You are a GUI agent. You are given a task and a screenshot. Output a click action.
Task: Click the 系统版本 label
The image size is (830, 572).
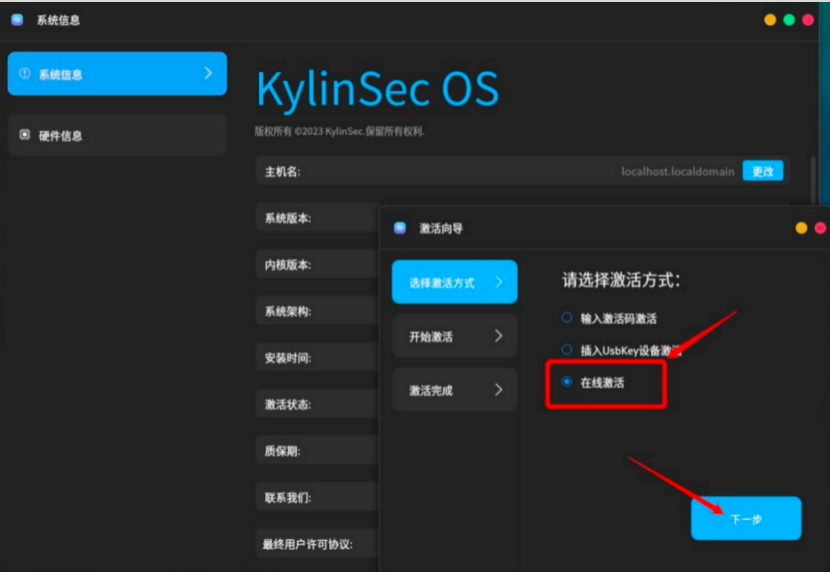pos(288,218)
